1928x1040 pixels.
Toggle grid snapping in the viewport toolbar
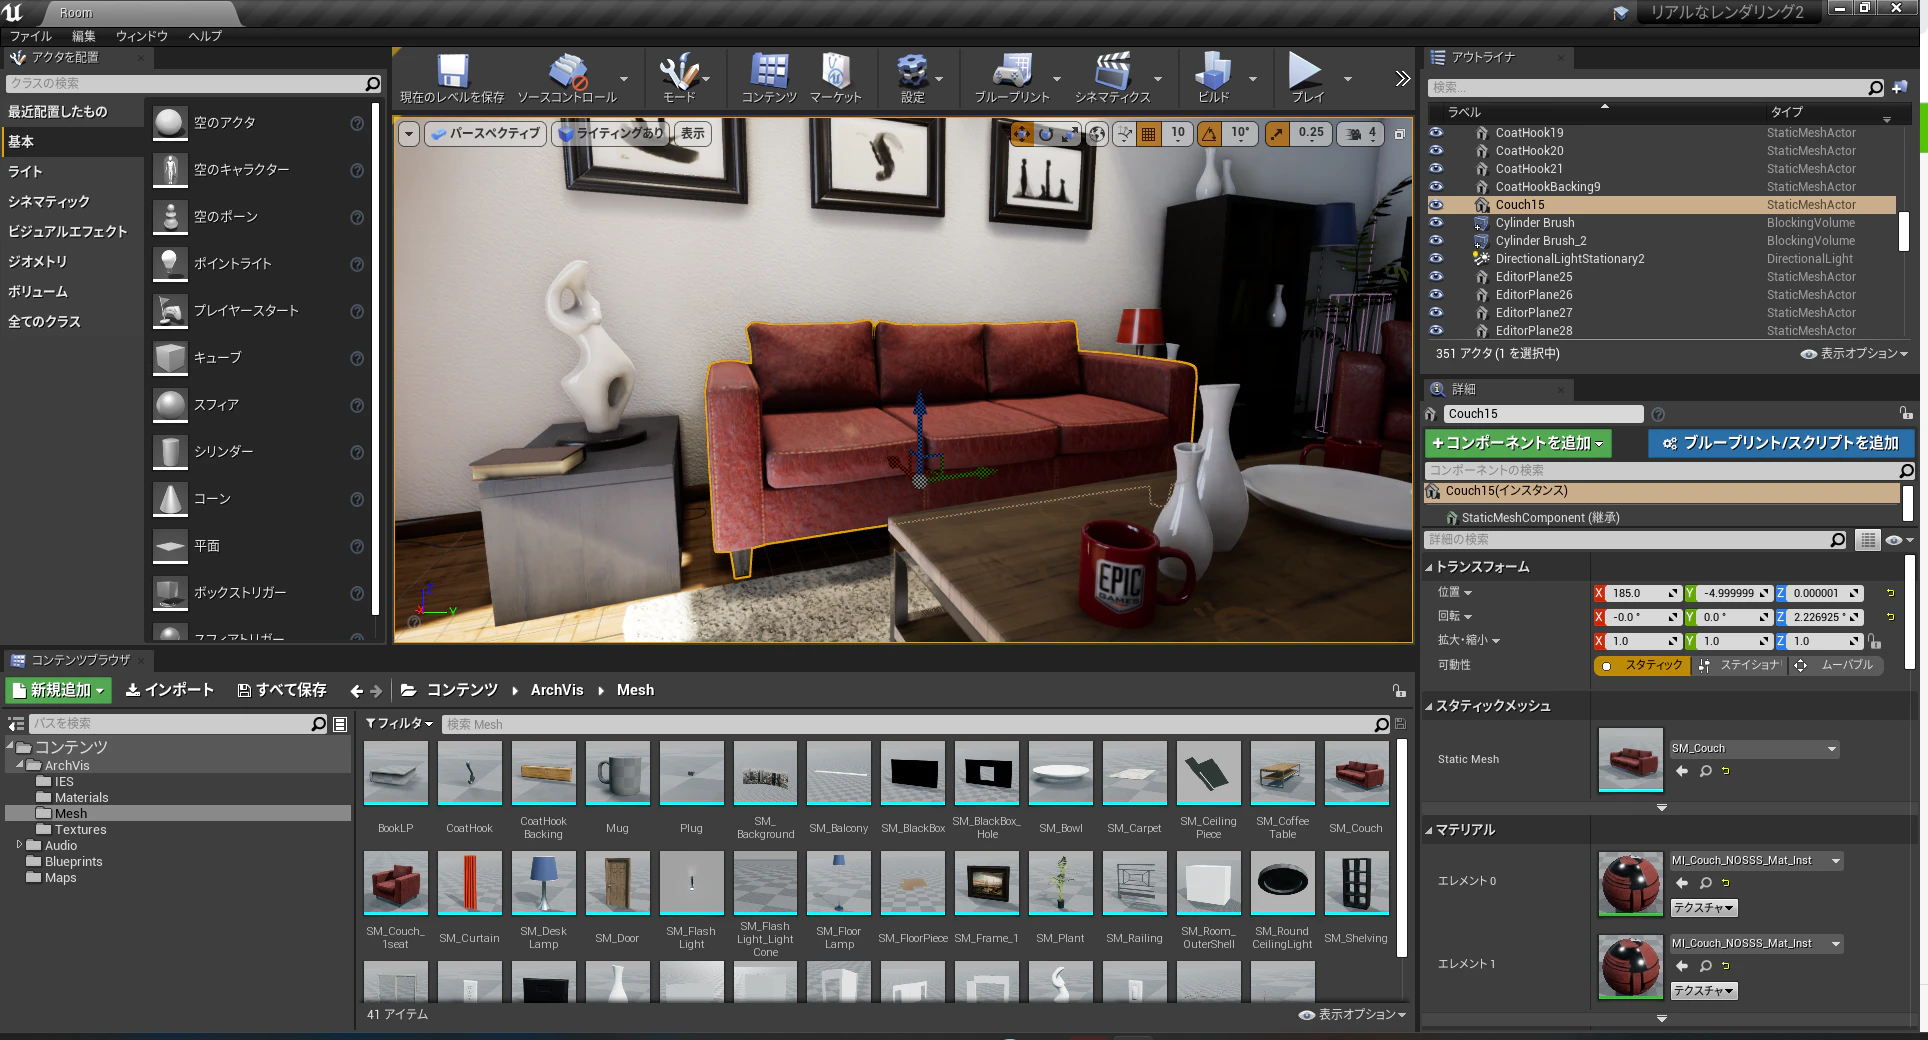(1149, 133)
